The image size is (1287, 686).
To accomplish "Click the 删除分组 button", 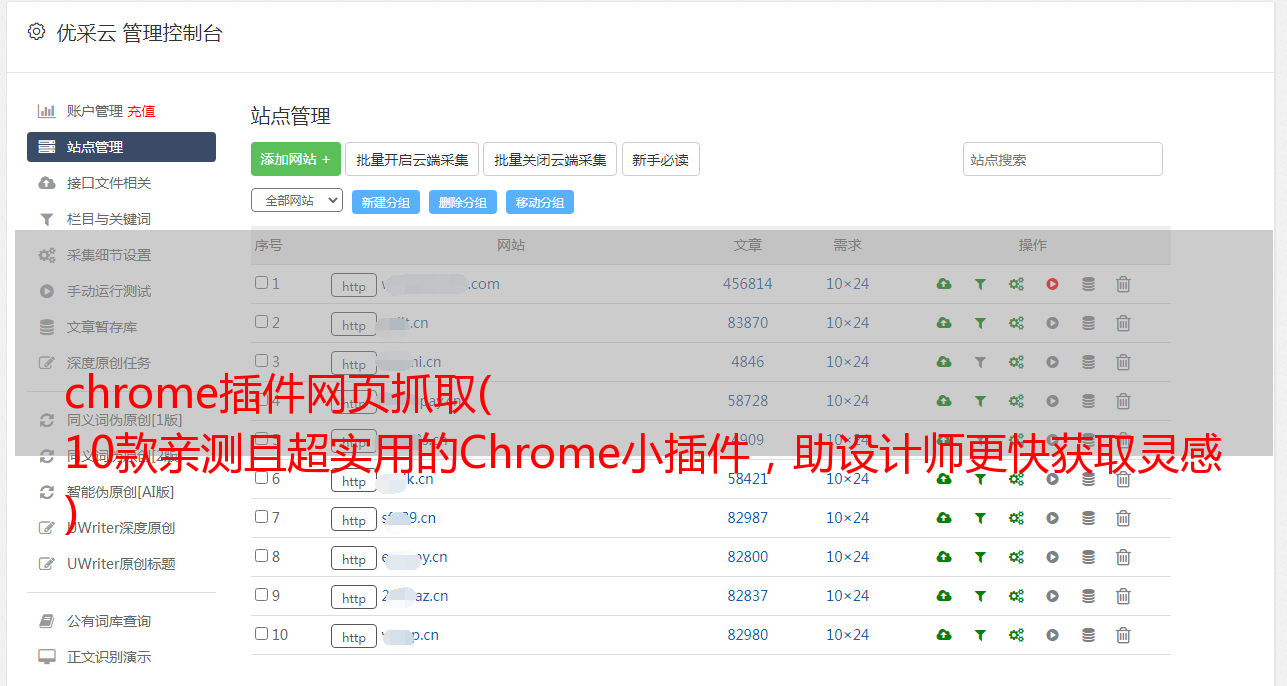I will (463, 202).
